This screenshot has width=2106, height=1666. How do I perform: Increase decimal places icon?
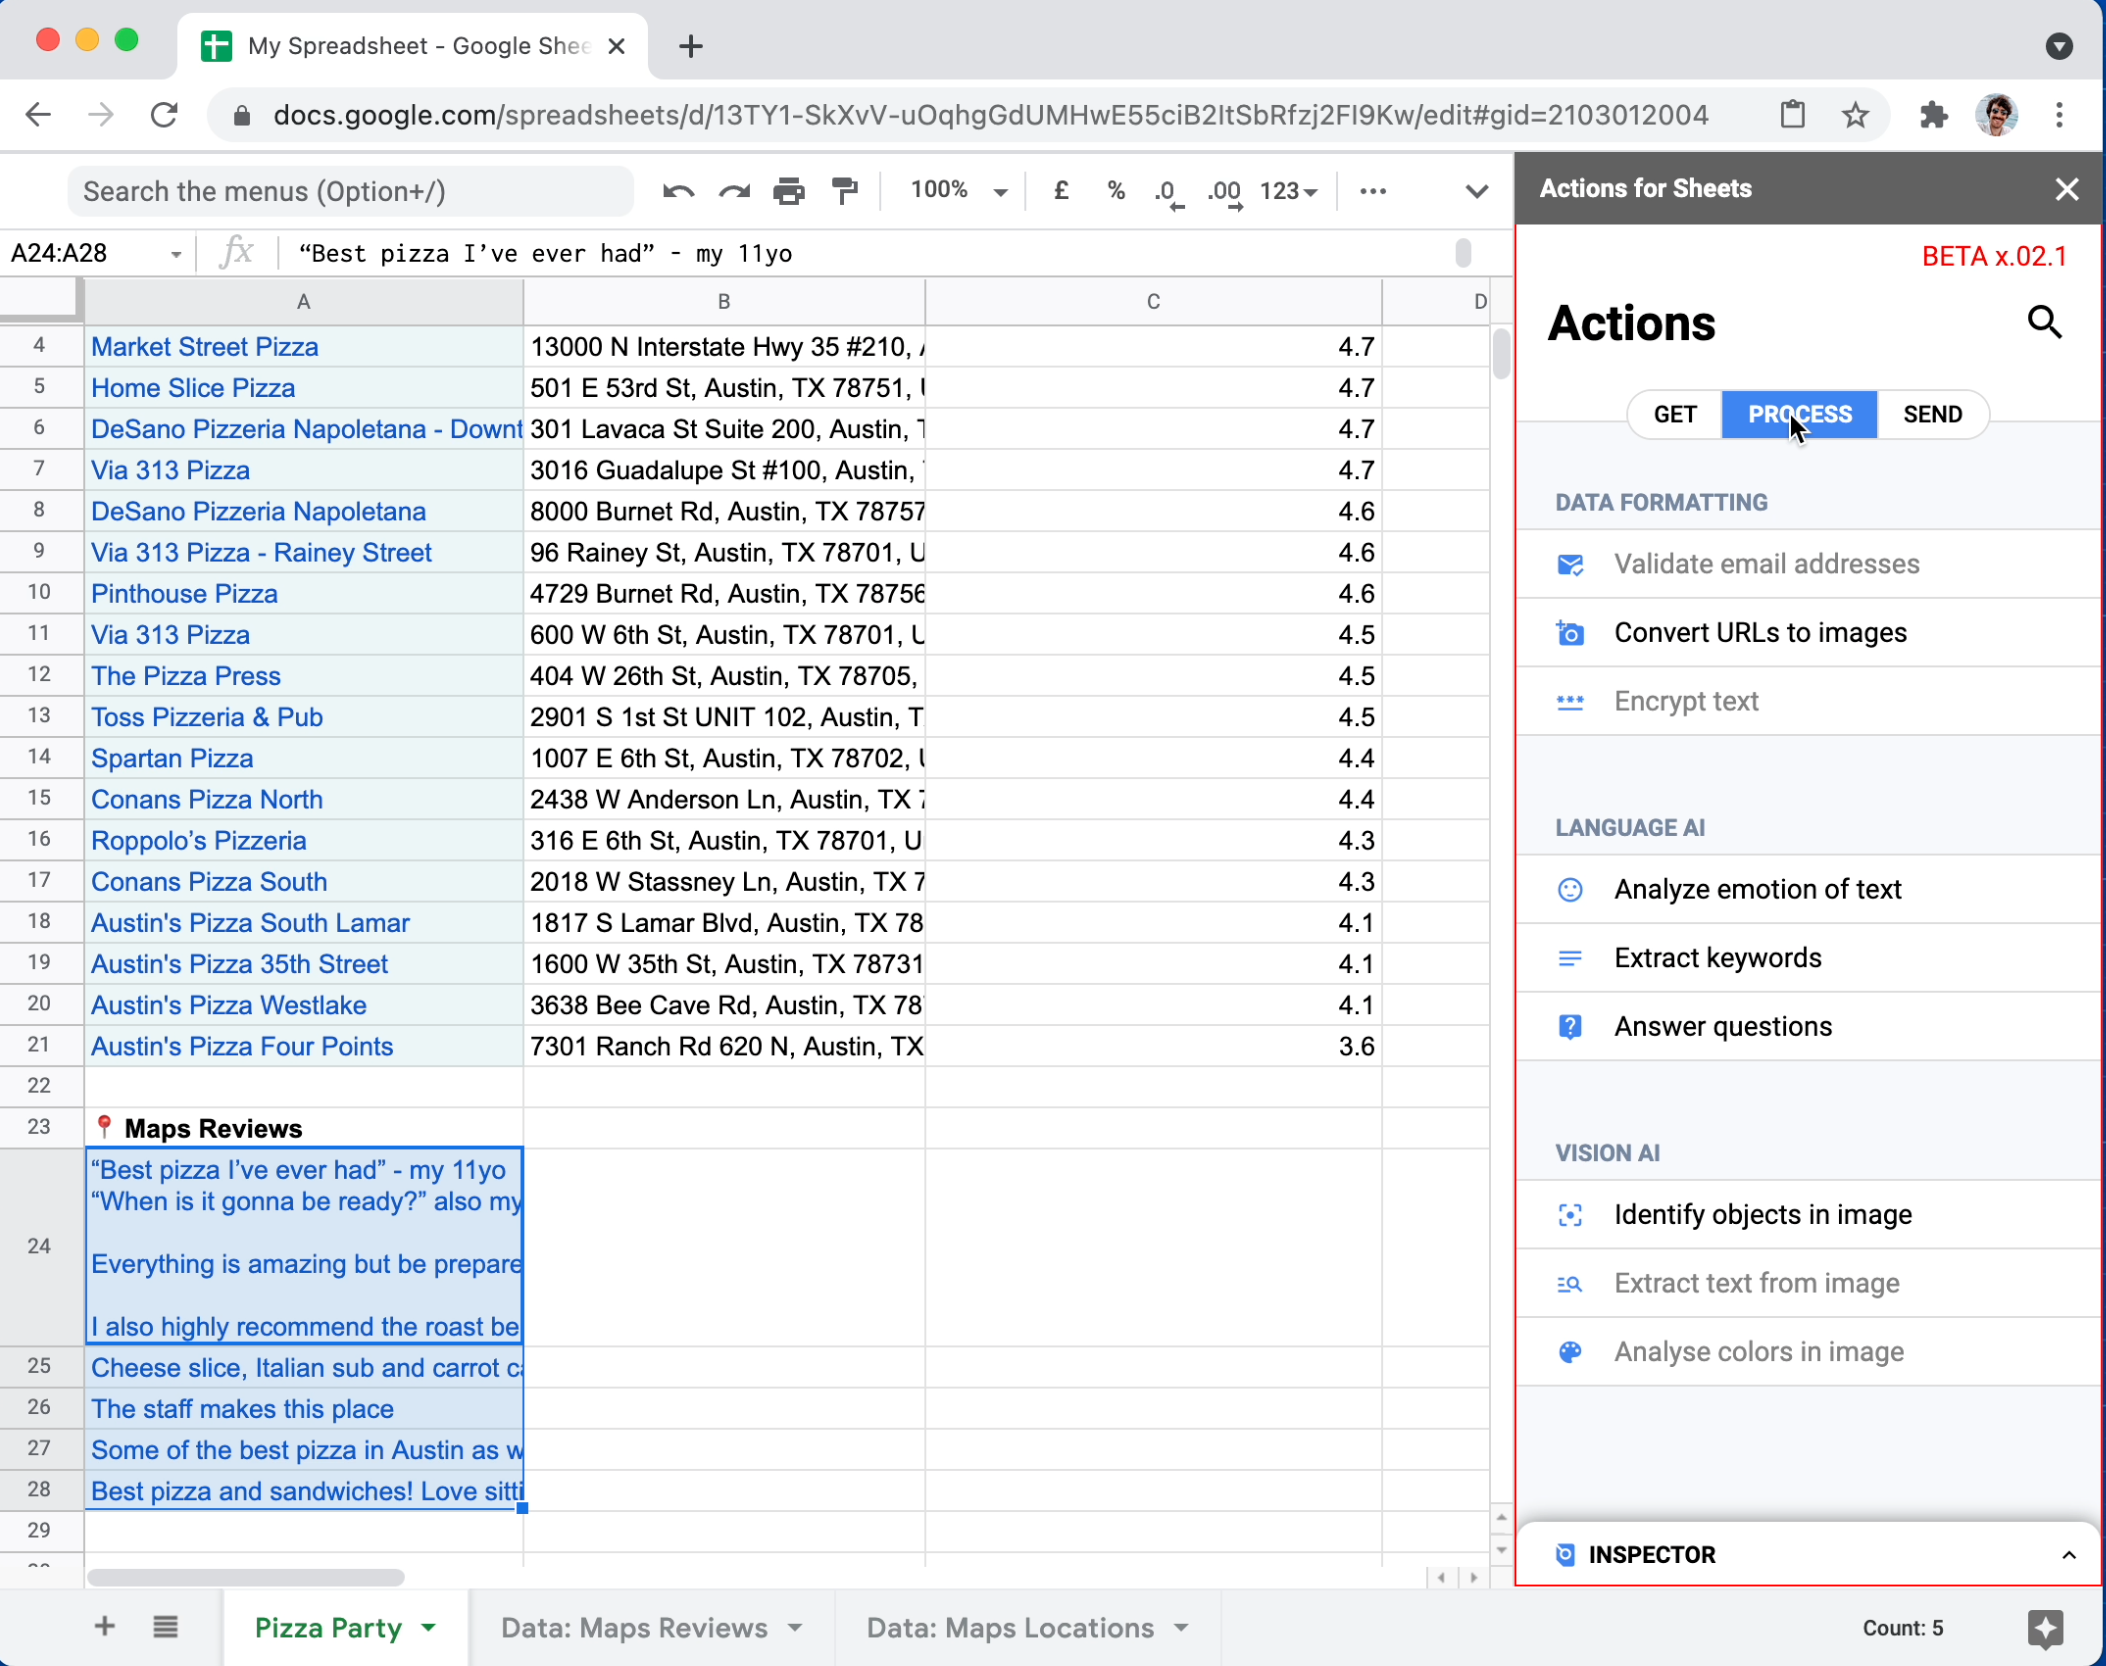click(1225, 192)
